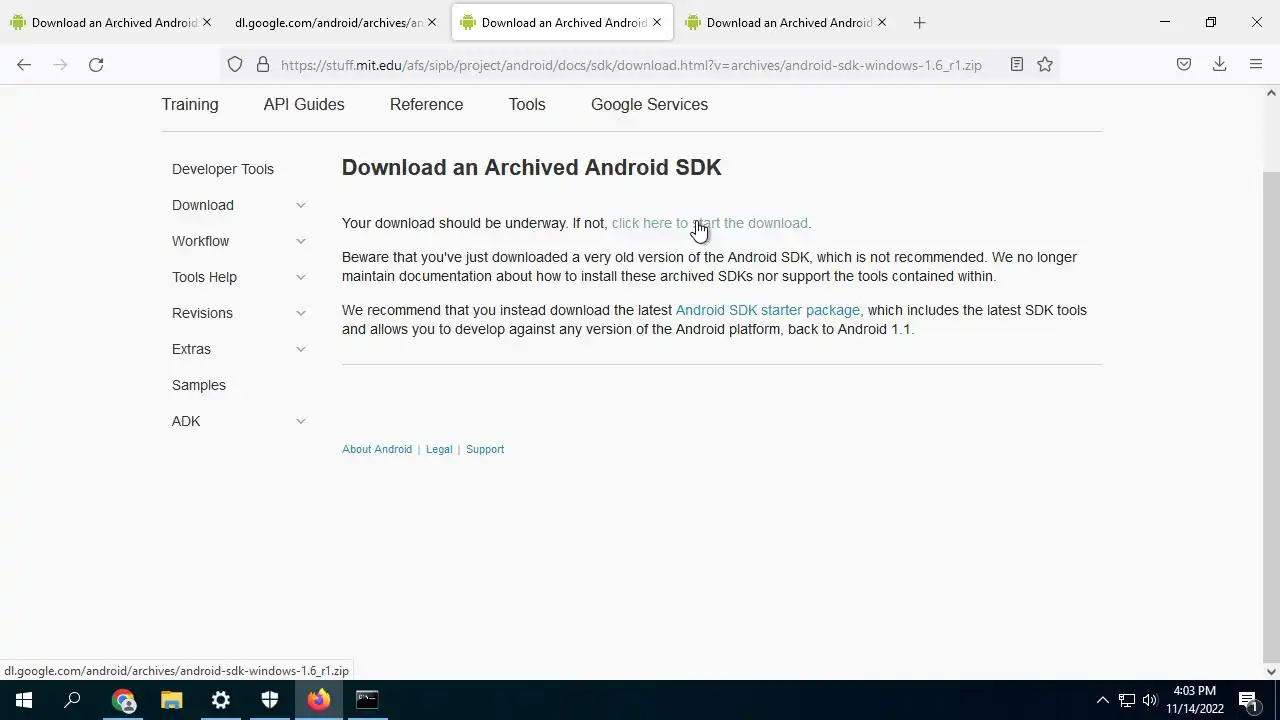Expand the Revisions section chevron
The height and width of the screenshot is (720, 1280).
[300, 313]
